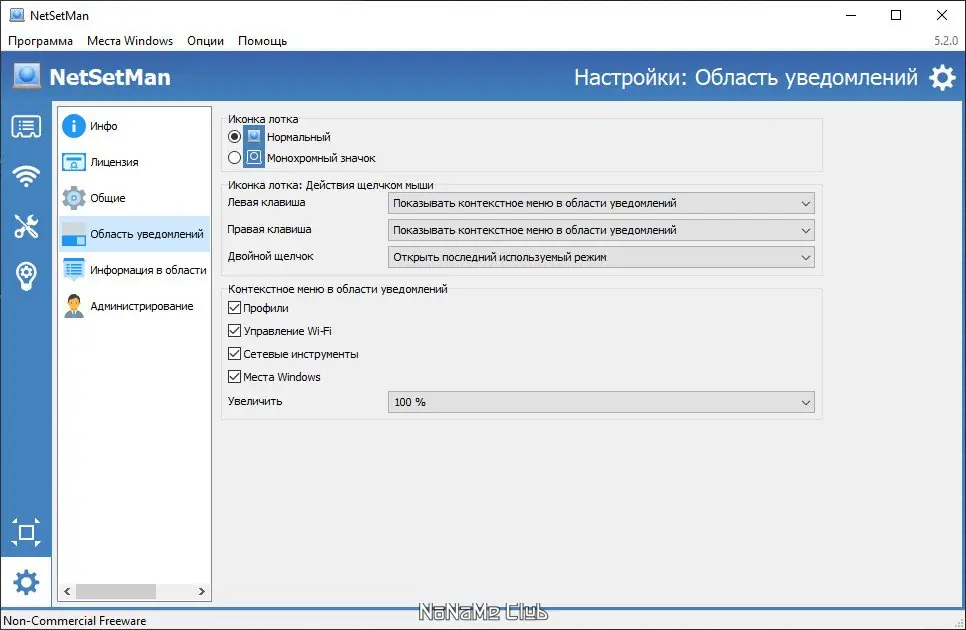This screenshot has width=966, height=630.
Task: Open the Левая клавиша action dropdown
Action: click(601, 203)
